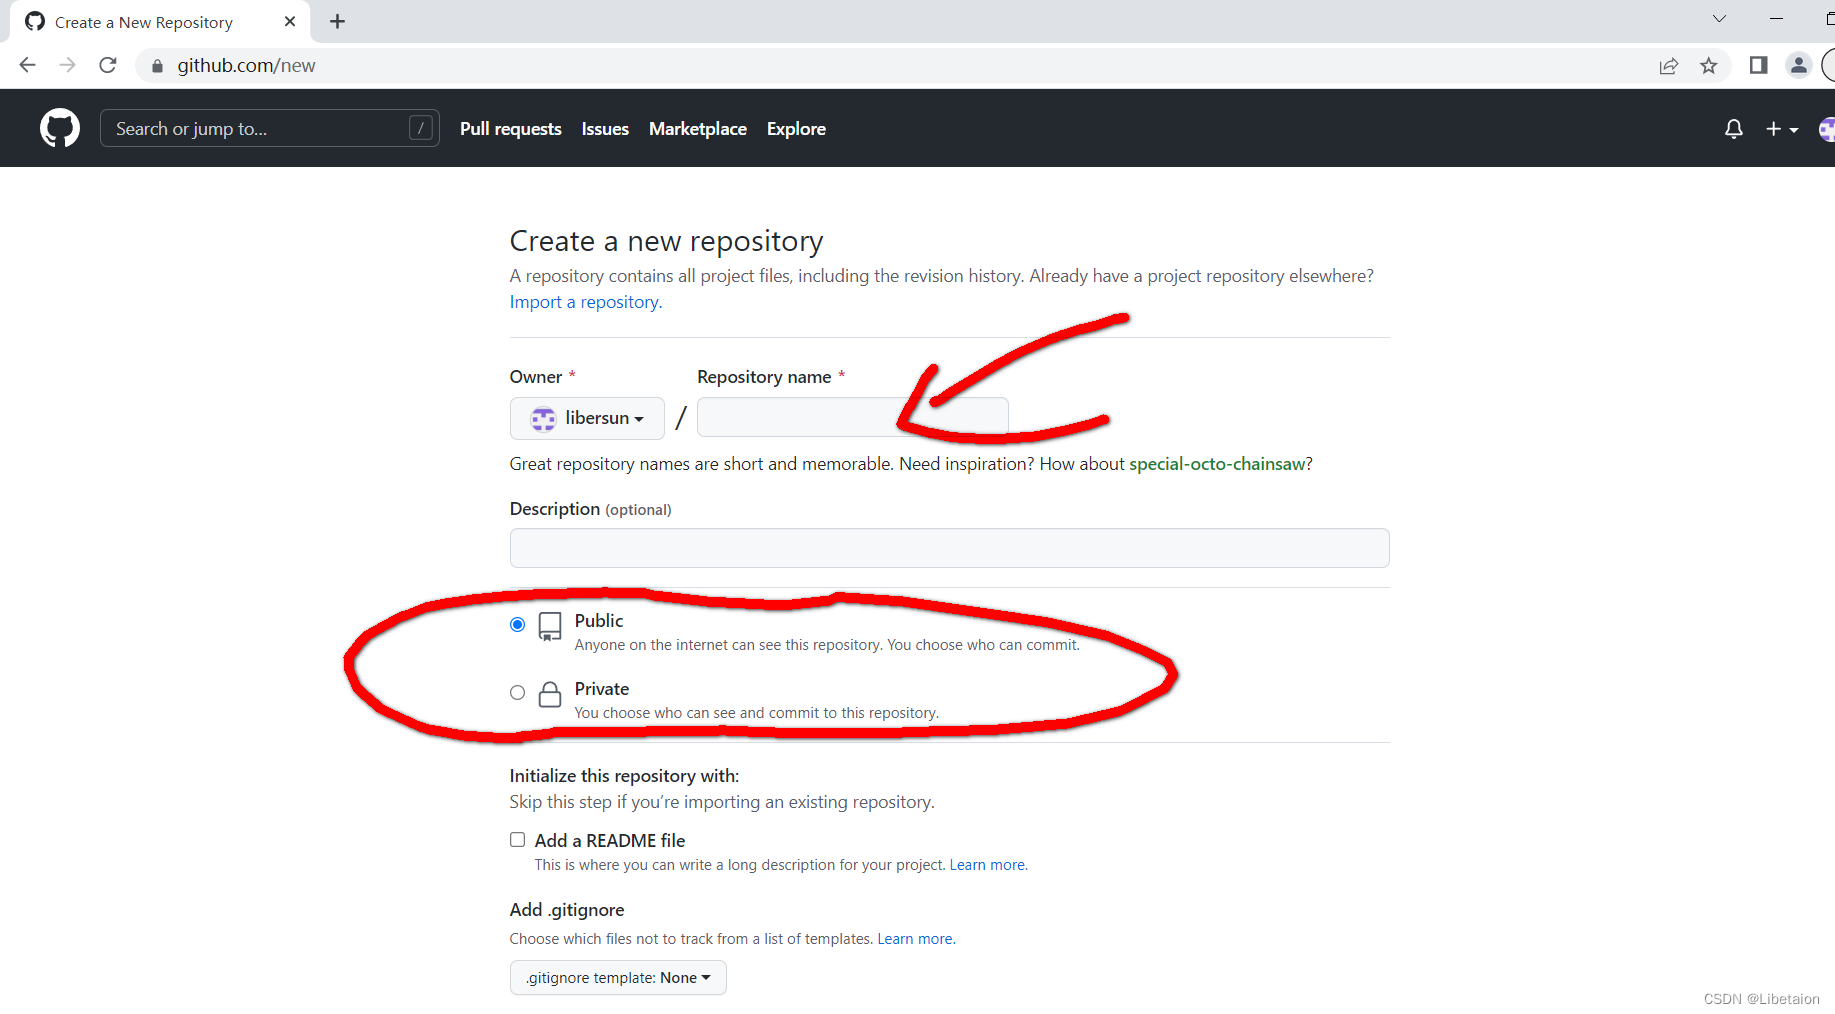The width and height of the screenshot is (1835, 1014).
Task: Use suggested name special-octo-chainsaw
Action: (1217, 464)
